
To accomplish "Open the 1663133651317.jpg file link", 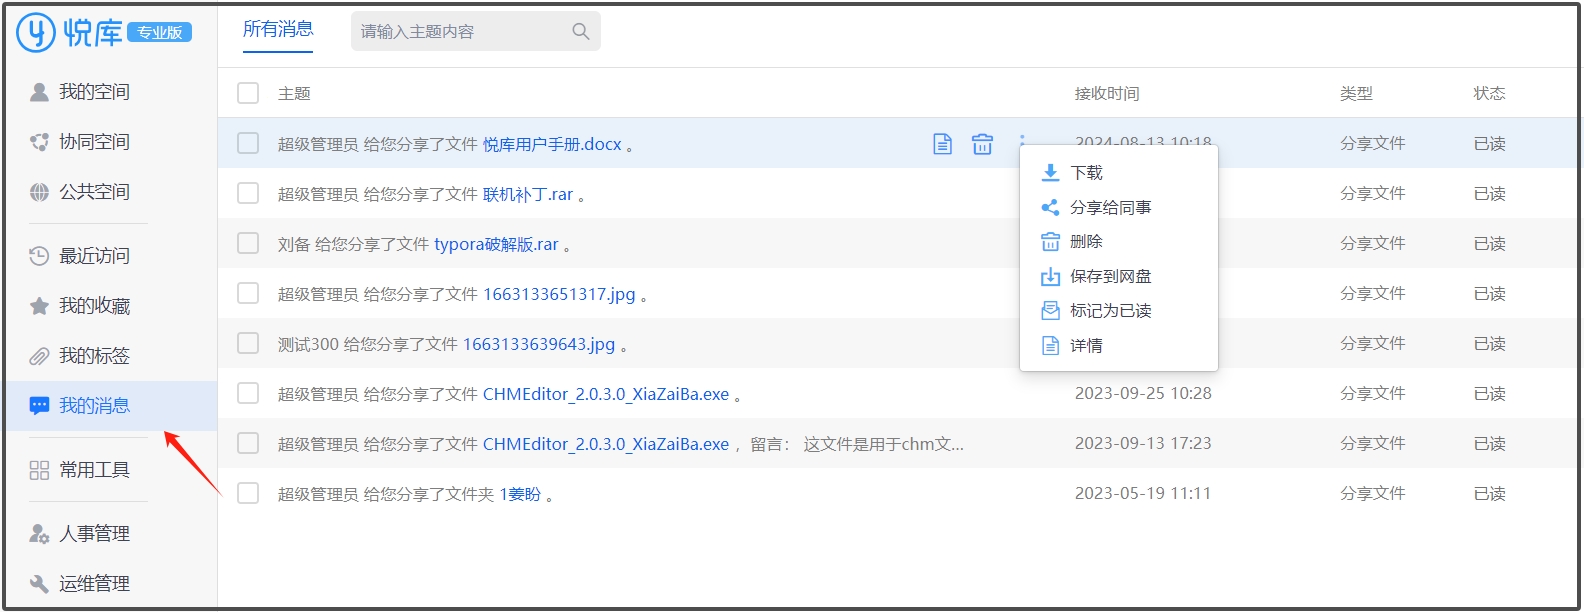I will click(559, 294).
